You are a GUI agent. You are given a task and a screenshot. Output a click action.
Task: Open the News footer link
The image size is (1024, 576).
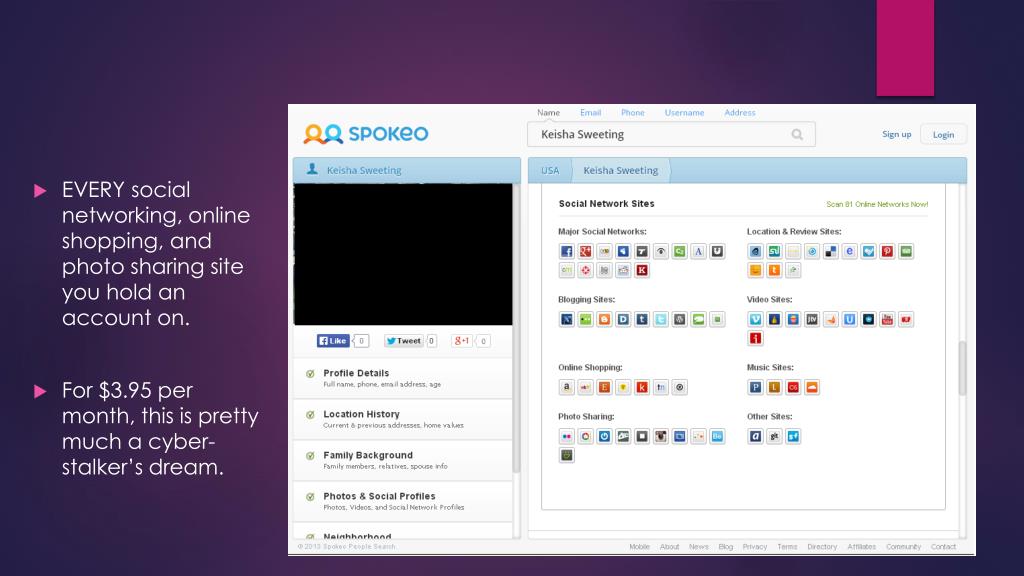click(699, 547)
